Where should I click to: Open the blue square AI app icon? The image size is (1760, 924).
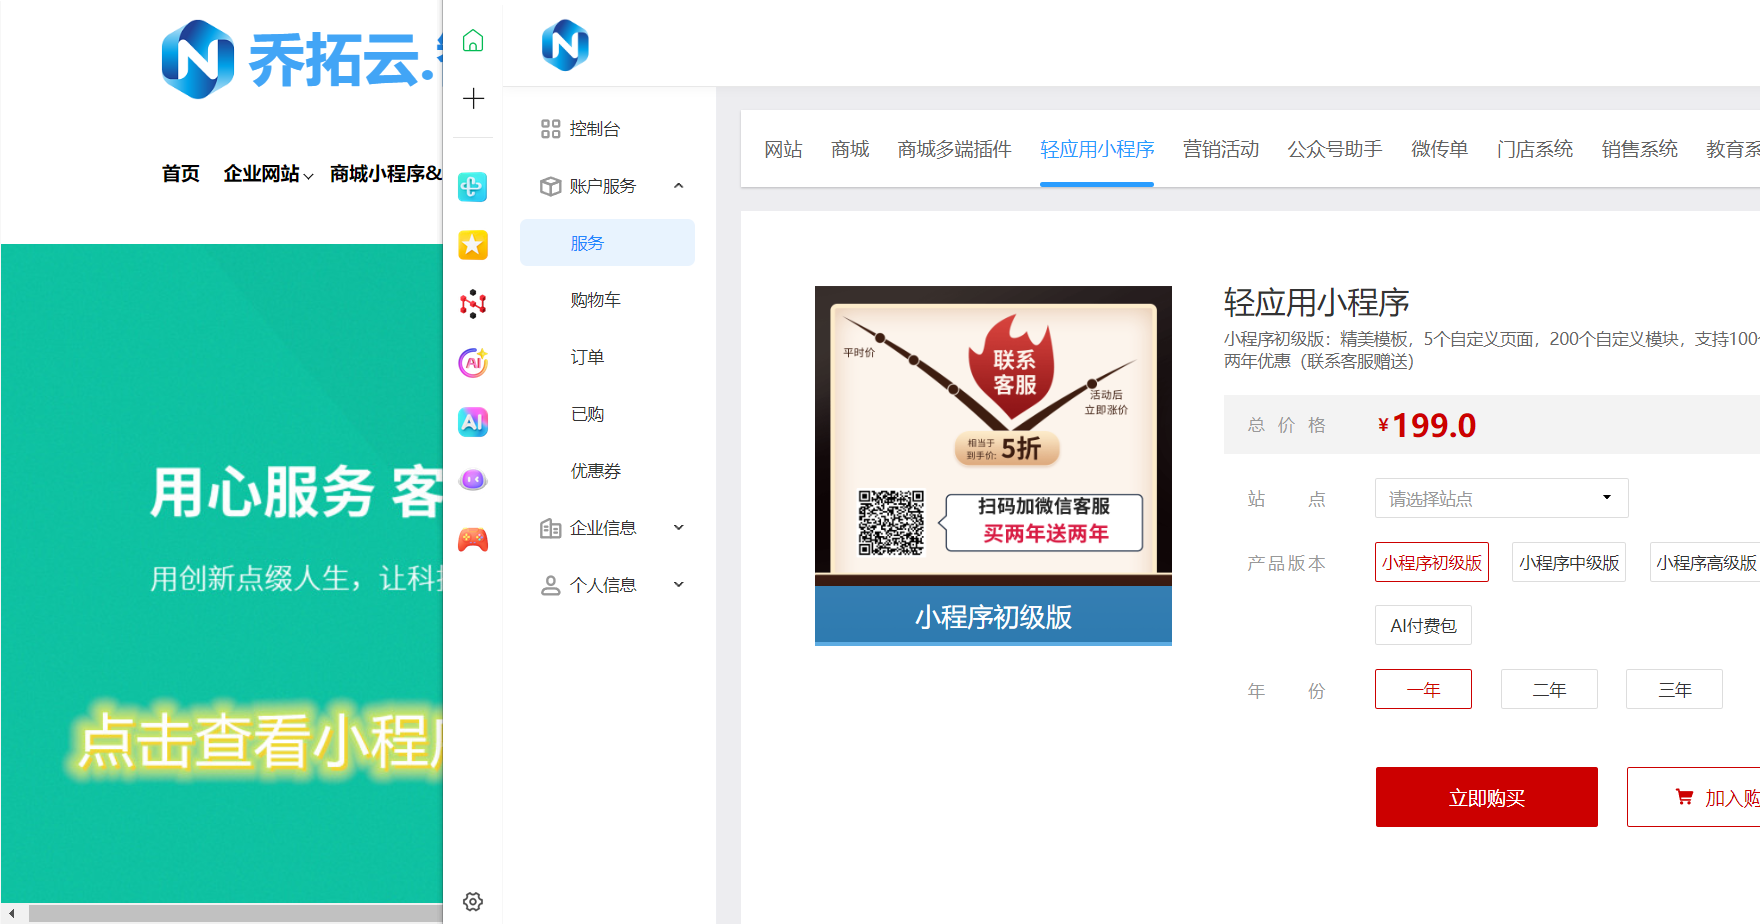[473, 421]
